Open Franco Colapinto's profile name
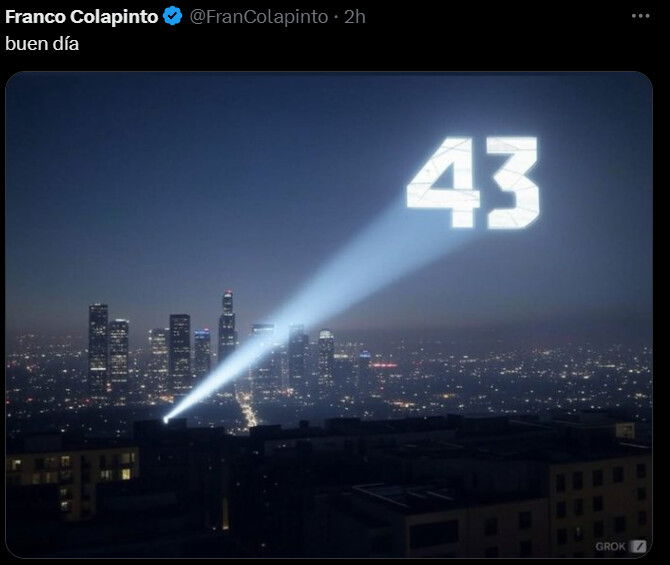Image resolution: width=670 pixels, height=565 pixels. (x=82, y=17)
